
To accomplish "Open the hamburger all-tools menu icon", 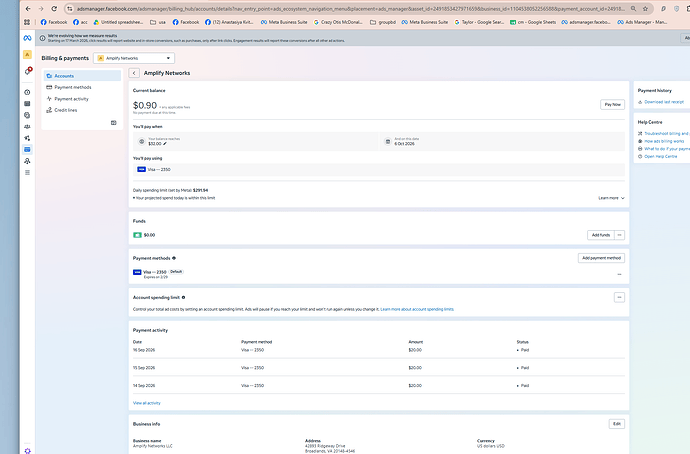I will point(27,172).
